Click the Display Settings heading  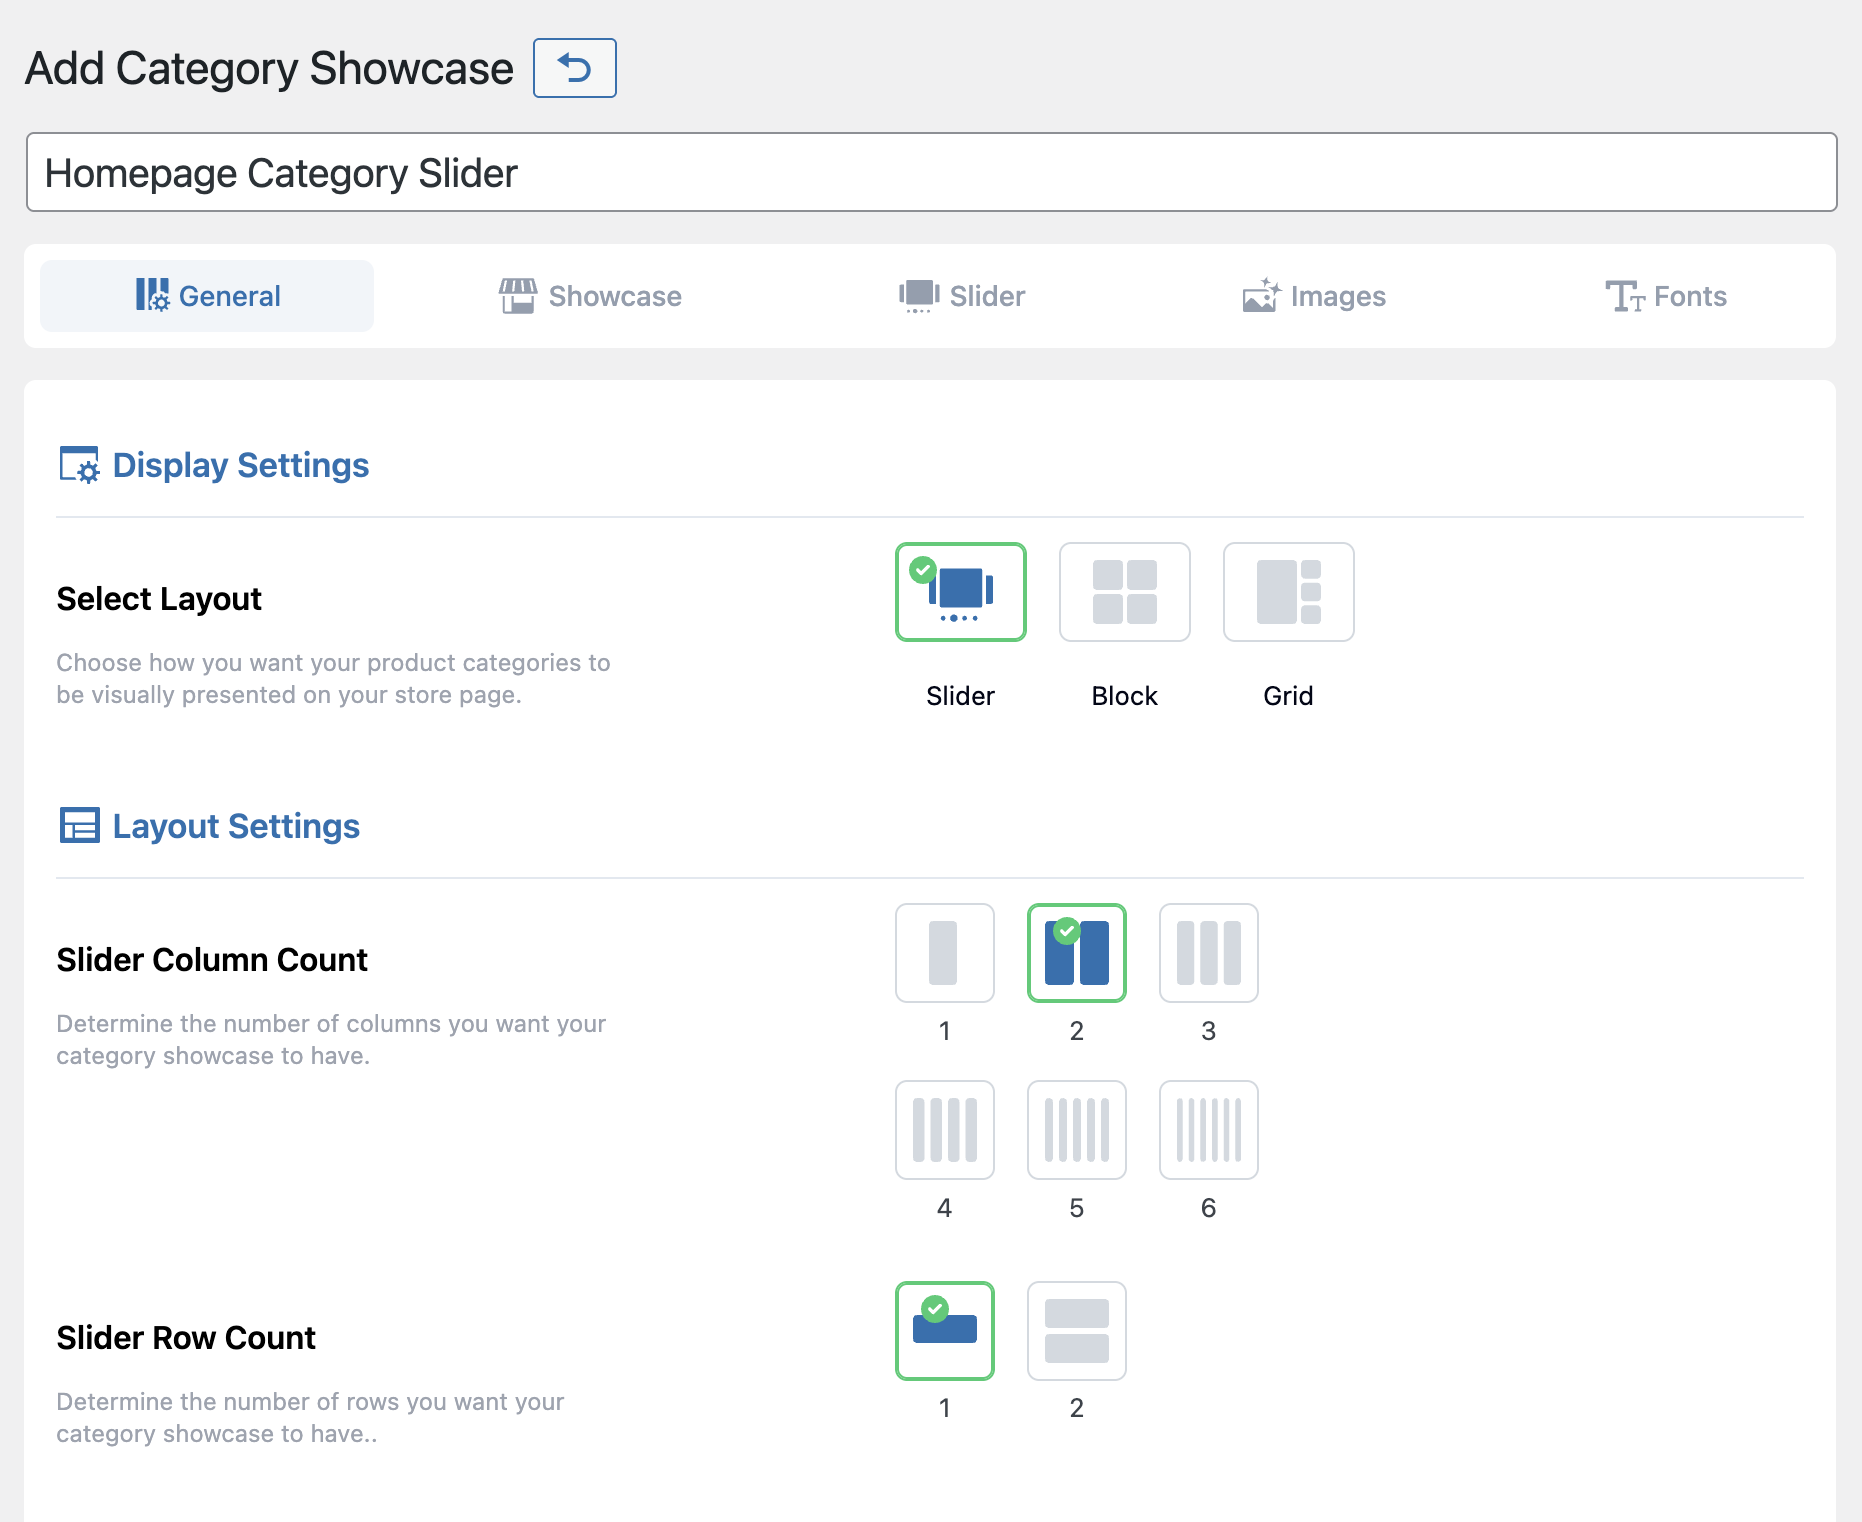(240, 465)
